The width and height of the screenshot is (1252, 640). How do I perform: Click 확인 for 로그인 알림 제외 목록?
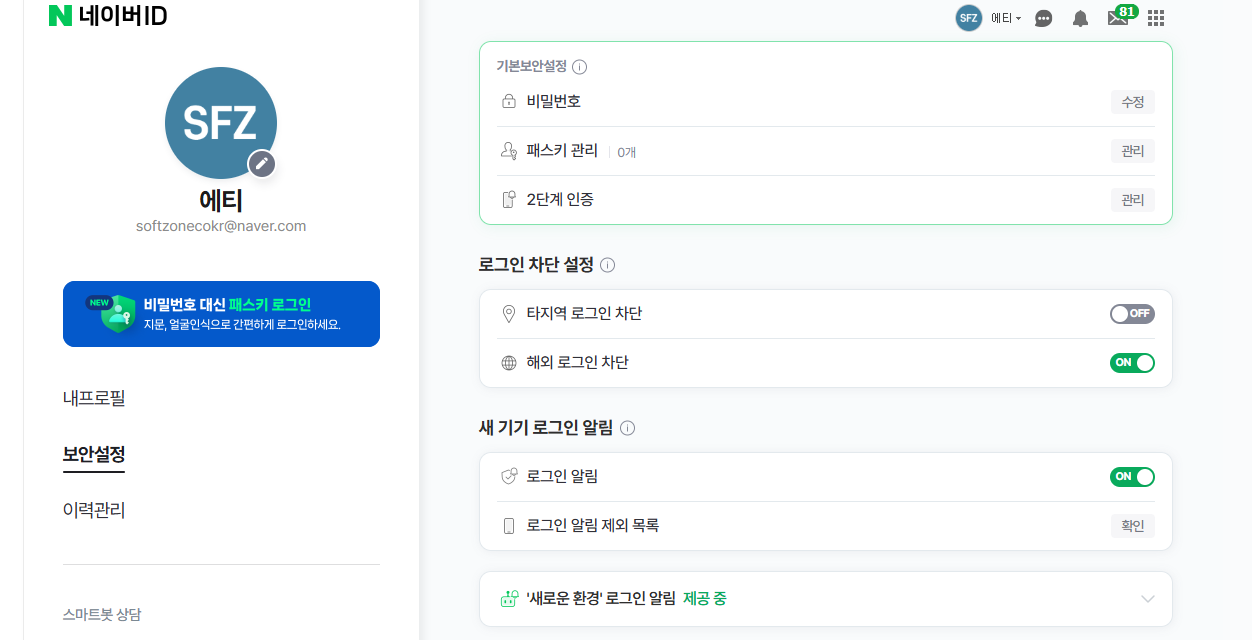tap(1132, 526)
